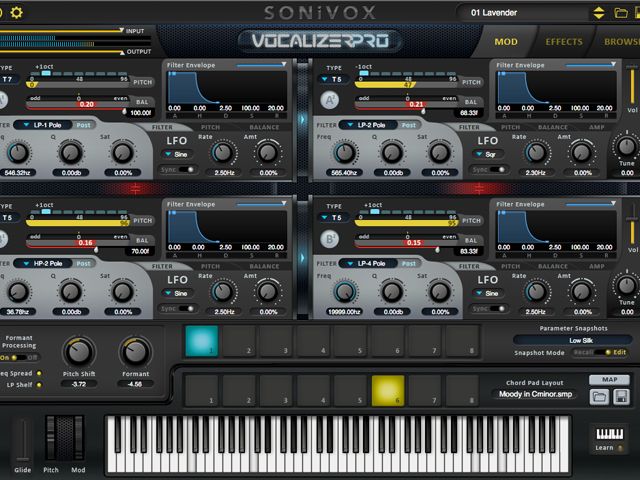The image size is (640, 480).
Task: Click the B² module button
Action: pos(330,239)
